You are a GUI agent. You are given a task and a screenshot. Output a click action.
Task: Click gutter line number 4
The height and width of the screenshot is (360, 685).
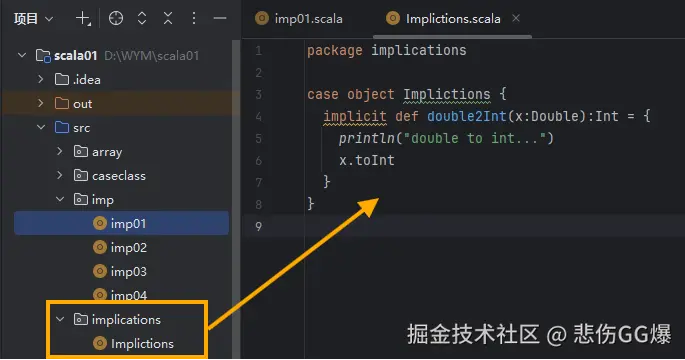[x=259, y=117]
